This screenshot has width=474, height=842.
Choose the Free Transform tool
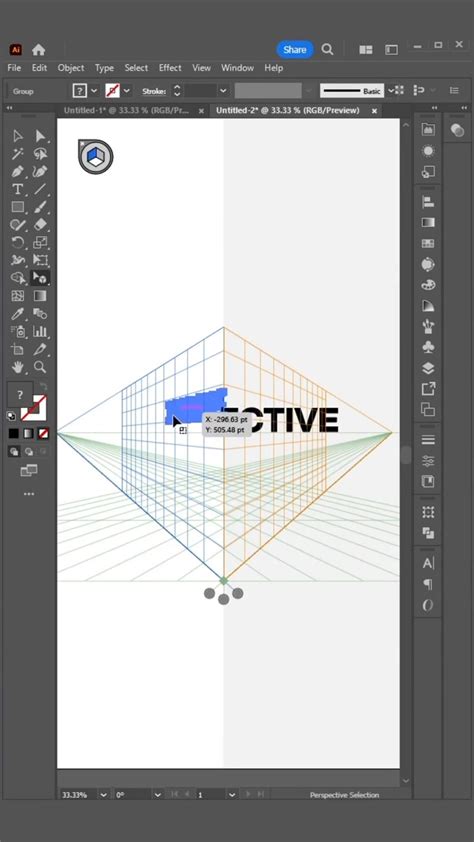(x=40, y=260)
